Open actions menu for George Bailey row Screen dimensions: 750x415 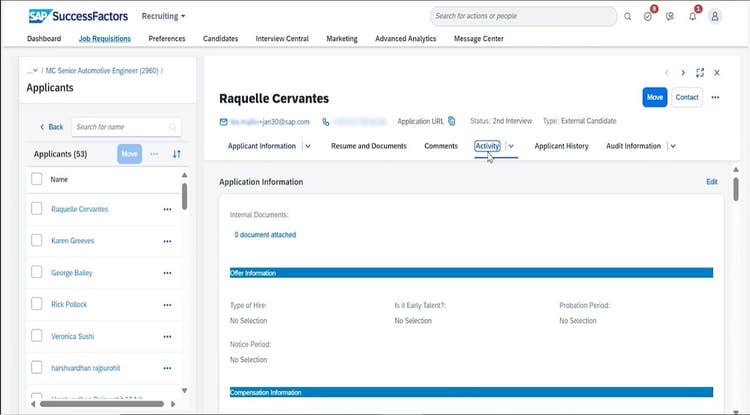click(167, 273)
